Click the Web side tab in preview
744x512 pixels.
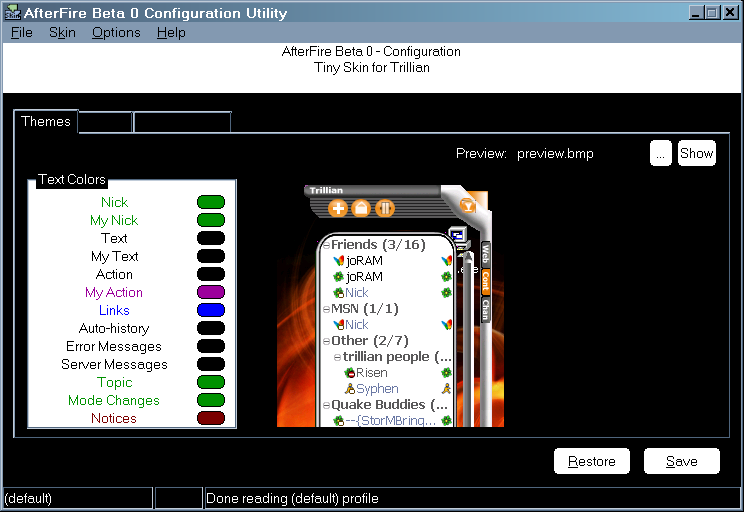(485, 255)
